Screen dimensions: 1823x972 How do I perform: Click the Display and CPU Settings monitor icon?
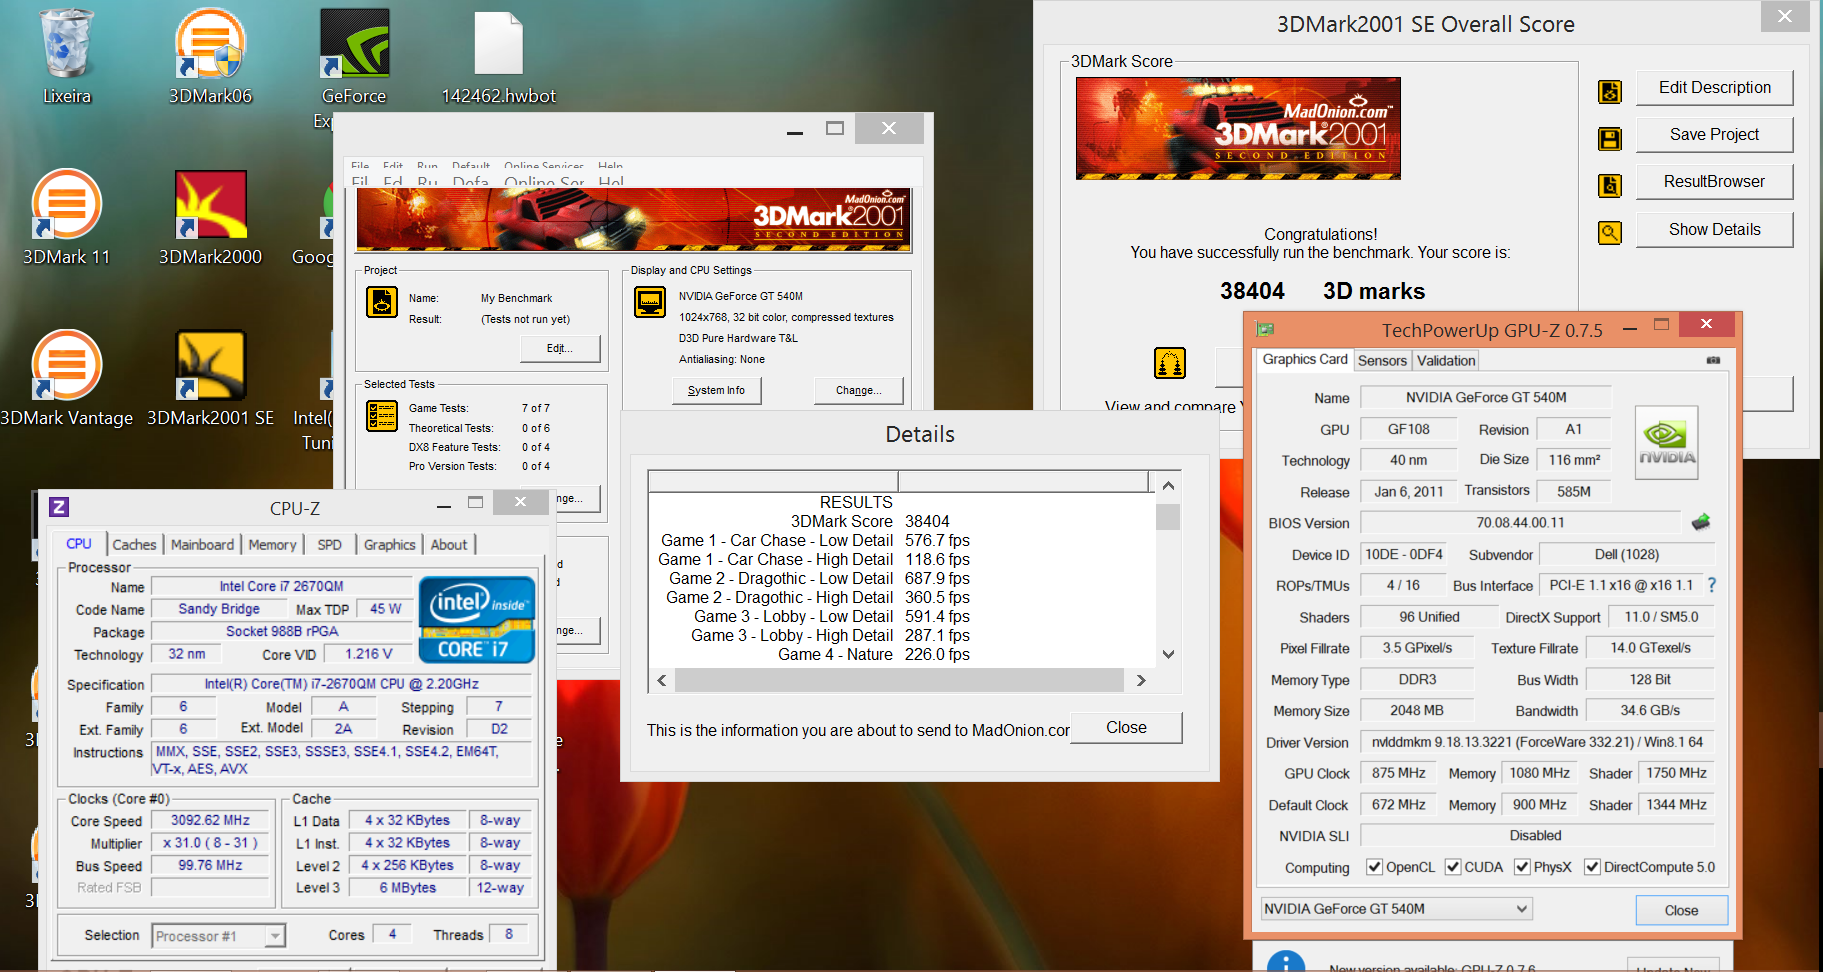pos(650,301)
